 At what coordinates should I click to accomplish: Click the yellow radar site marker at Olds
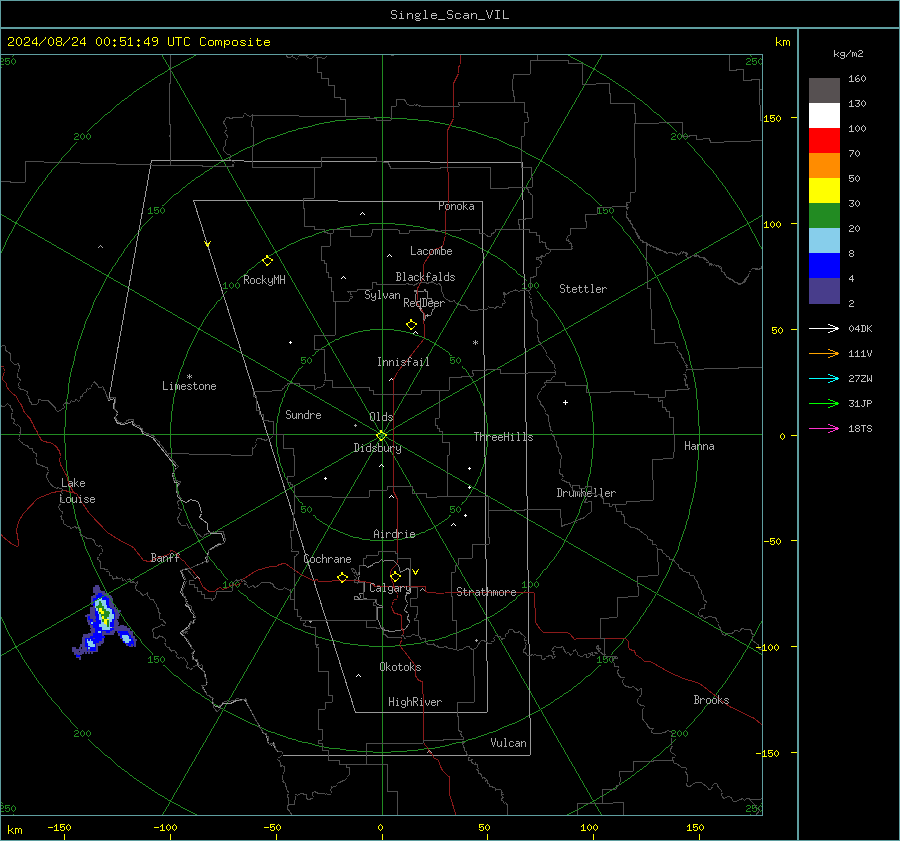pos(382,435)
